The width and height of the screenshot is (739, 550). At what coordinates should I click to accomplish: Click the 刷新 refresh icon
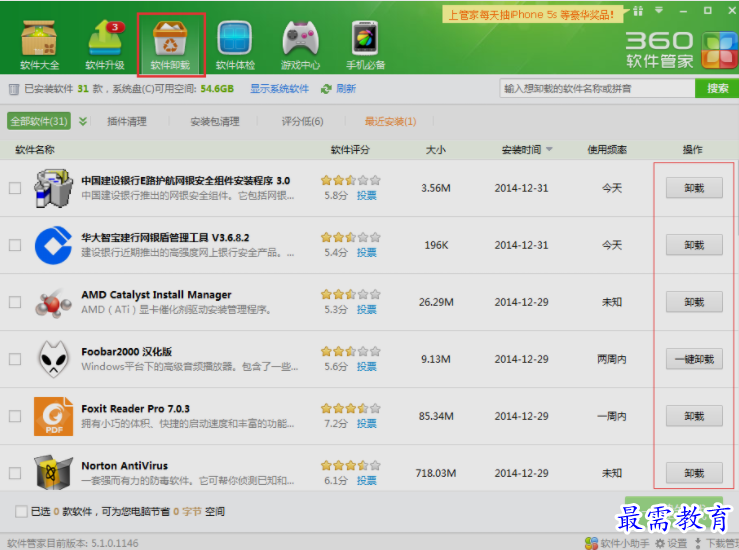[327, 89]
